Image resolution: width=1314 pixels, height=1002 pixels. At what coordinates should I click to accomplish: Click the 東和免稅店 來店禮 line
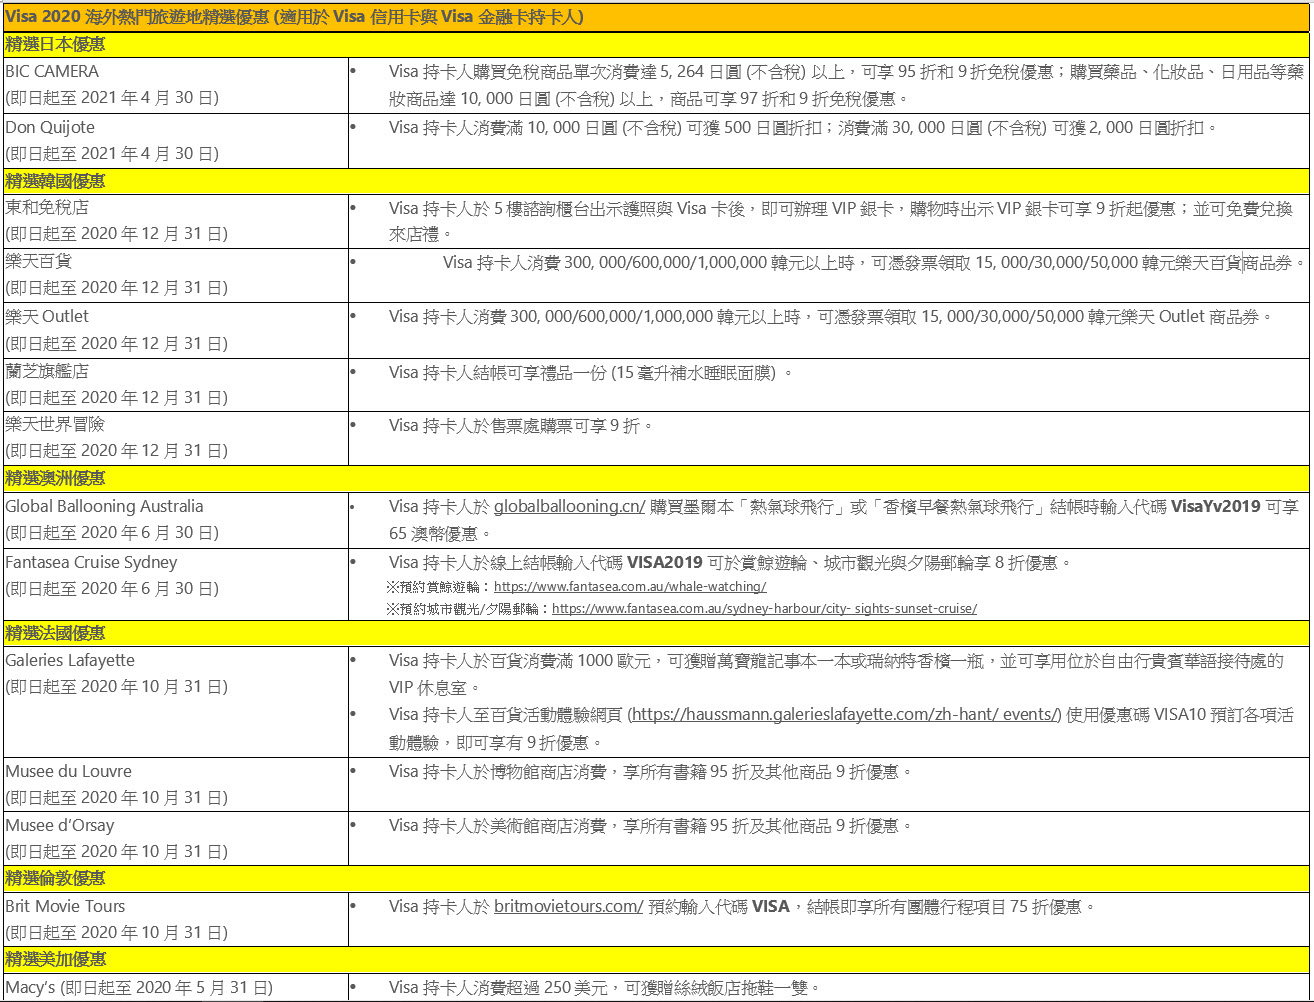pos(420,234)
